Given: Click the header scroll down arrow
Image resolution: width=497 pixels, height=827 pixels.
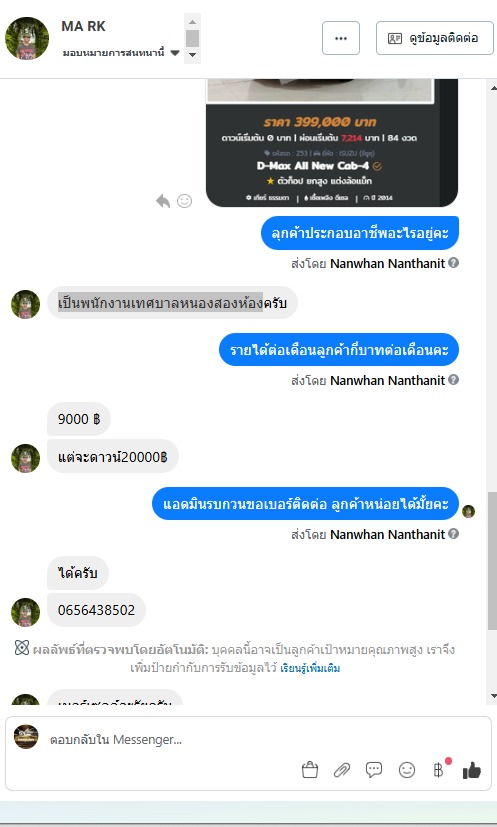Looking at the screenshot, I should coord(193,55).
